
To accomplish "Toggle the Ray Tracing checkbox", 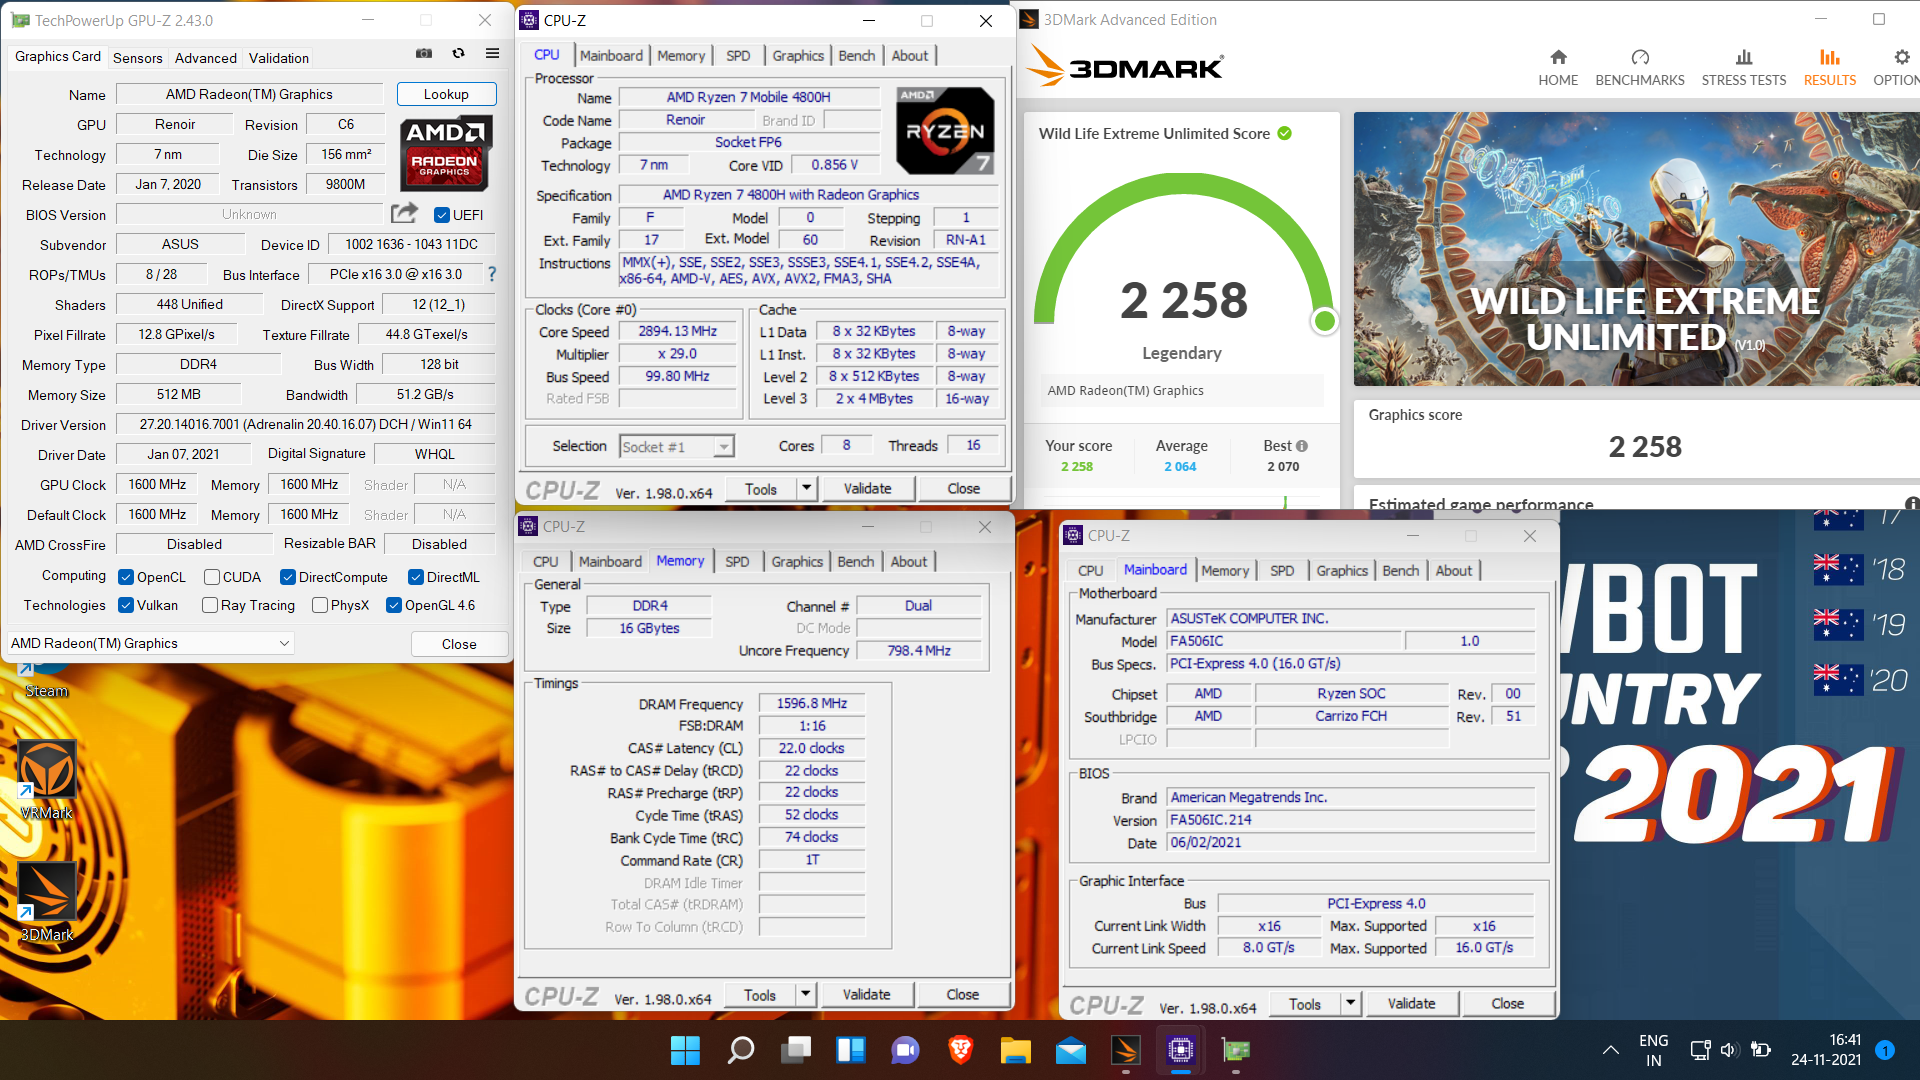I will point(210,605).
